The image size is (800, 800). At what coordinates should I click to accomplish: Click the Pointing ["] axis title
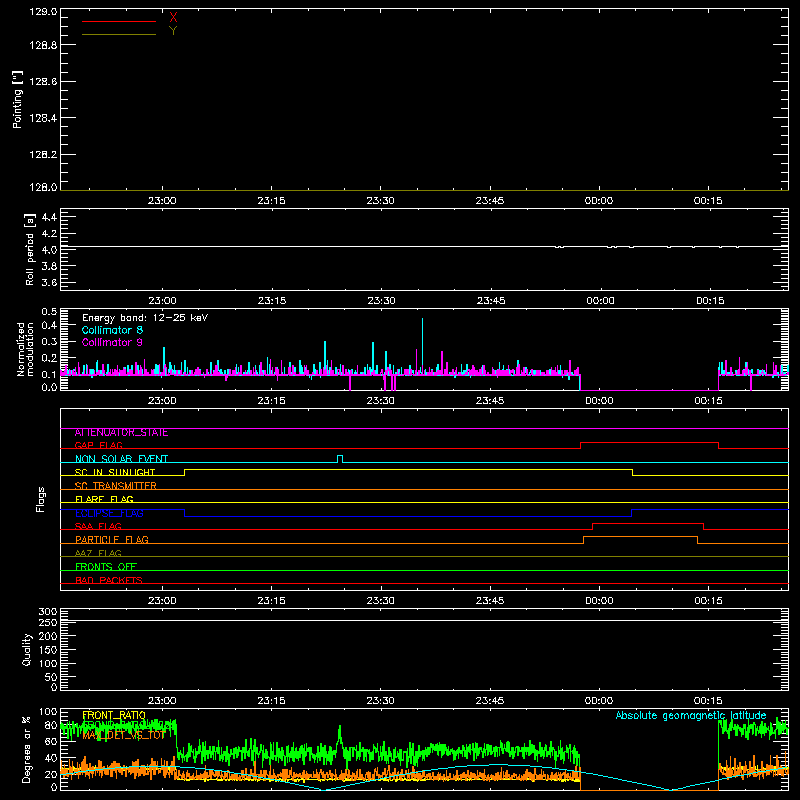click(x=17, y=100)
